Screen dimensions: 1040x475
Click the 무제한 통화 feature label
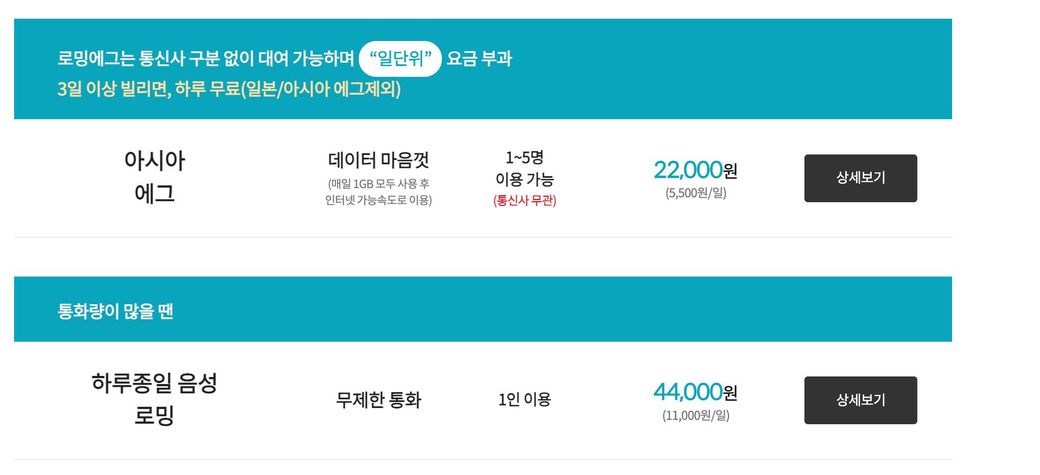379,400
